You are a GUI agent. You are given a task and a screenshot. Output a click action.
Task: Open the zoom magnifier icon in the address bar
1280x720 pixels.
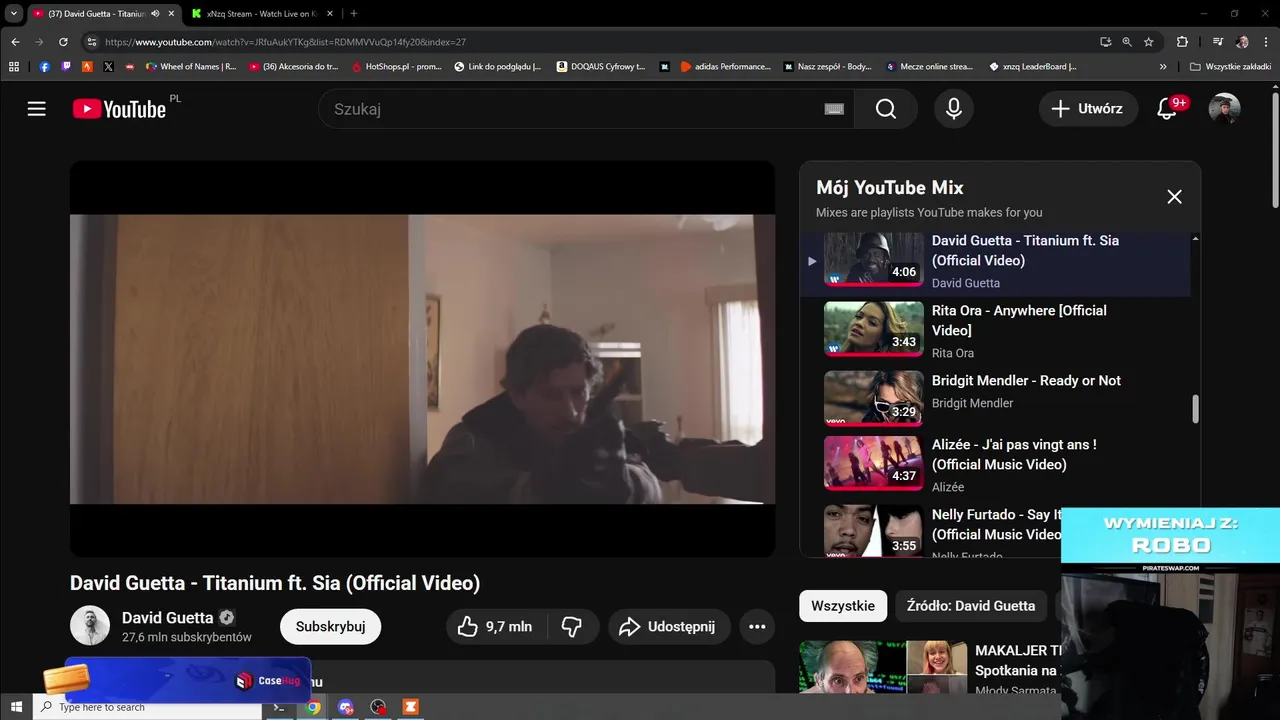tap(1127, 42)
